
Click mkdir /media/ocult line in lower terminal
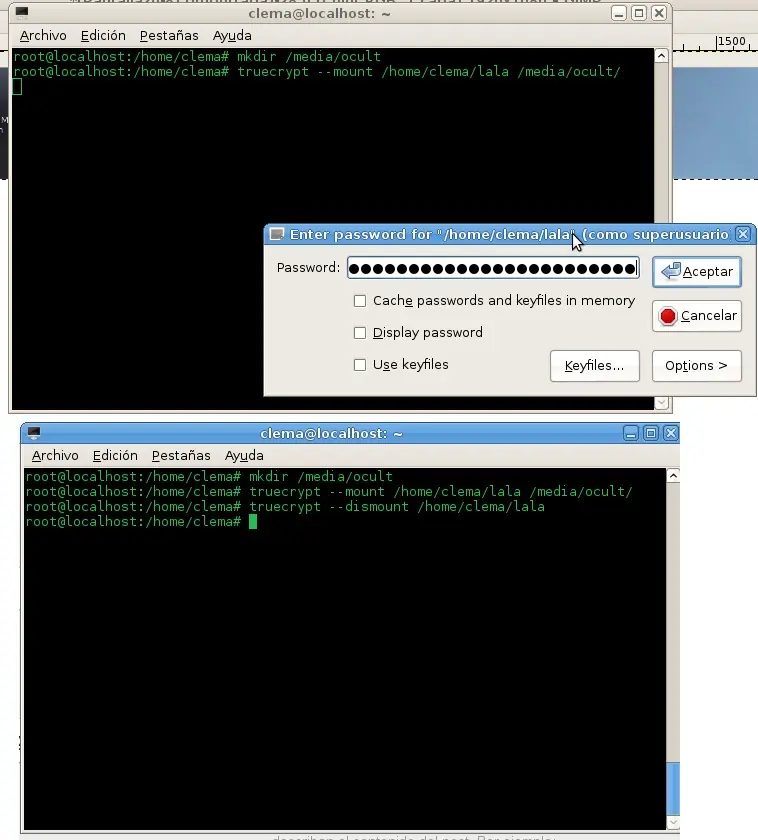click(209, 476)
